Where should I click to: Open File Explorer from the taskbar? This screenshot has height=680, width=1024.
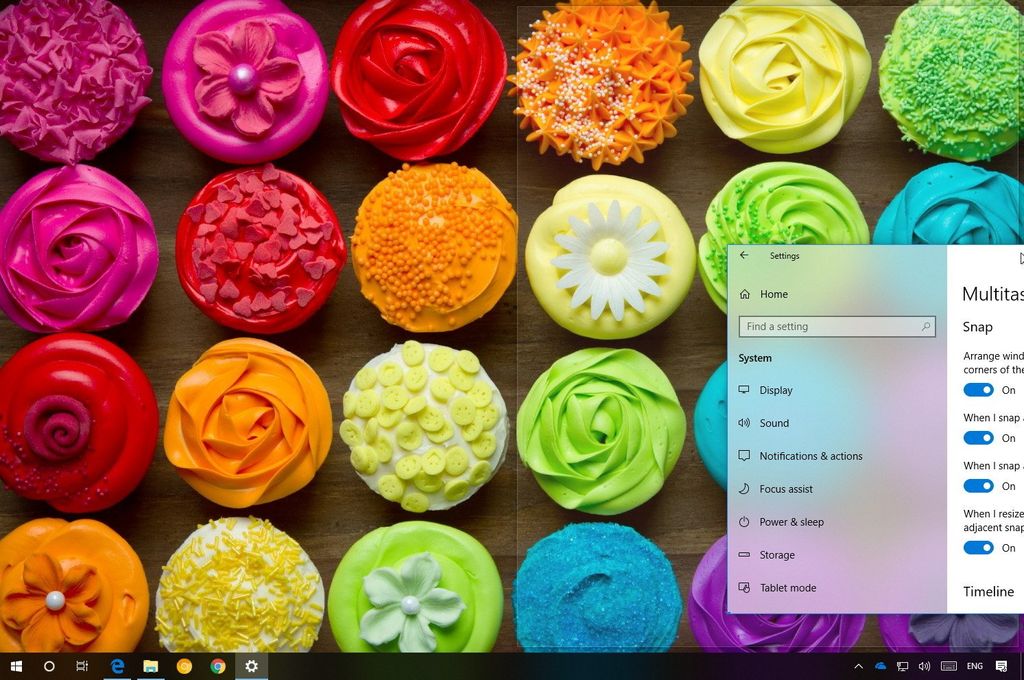coord(151,666)
